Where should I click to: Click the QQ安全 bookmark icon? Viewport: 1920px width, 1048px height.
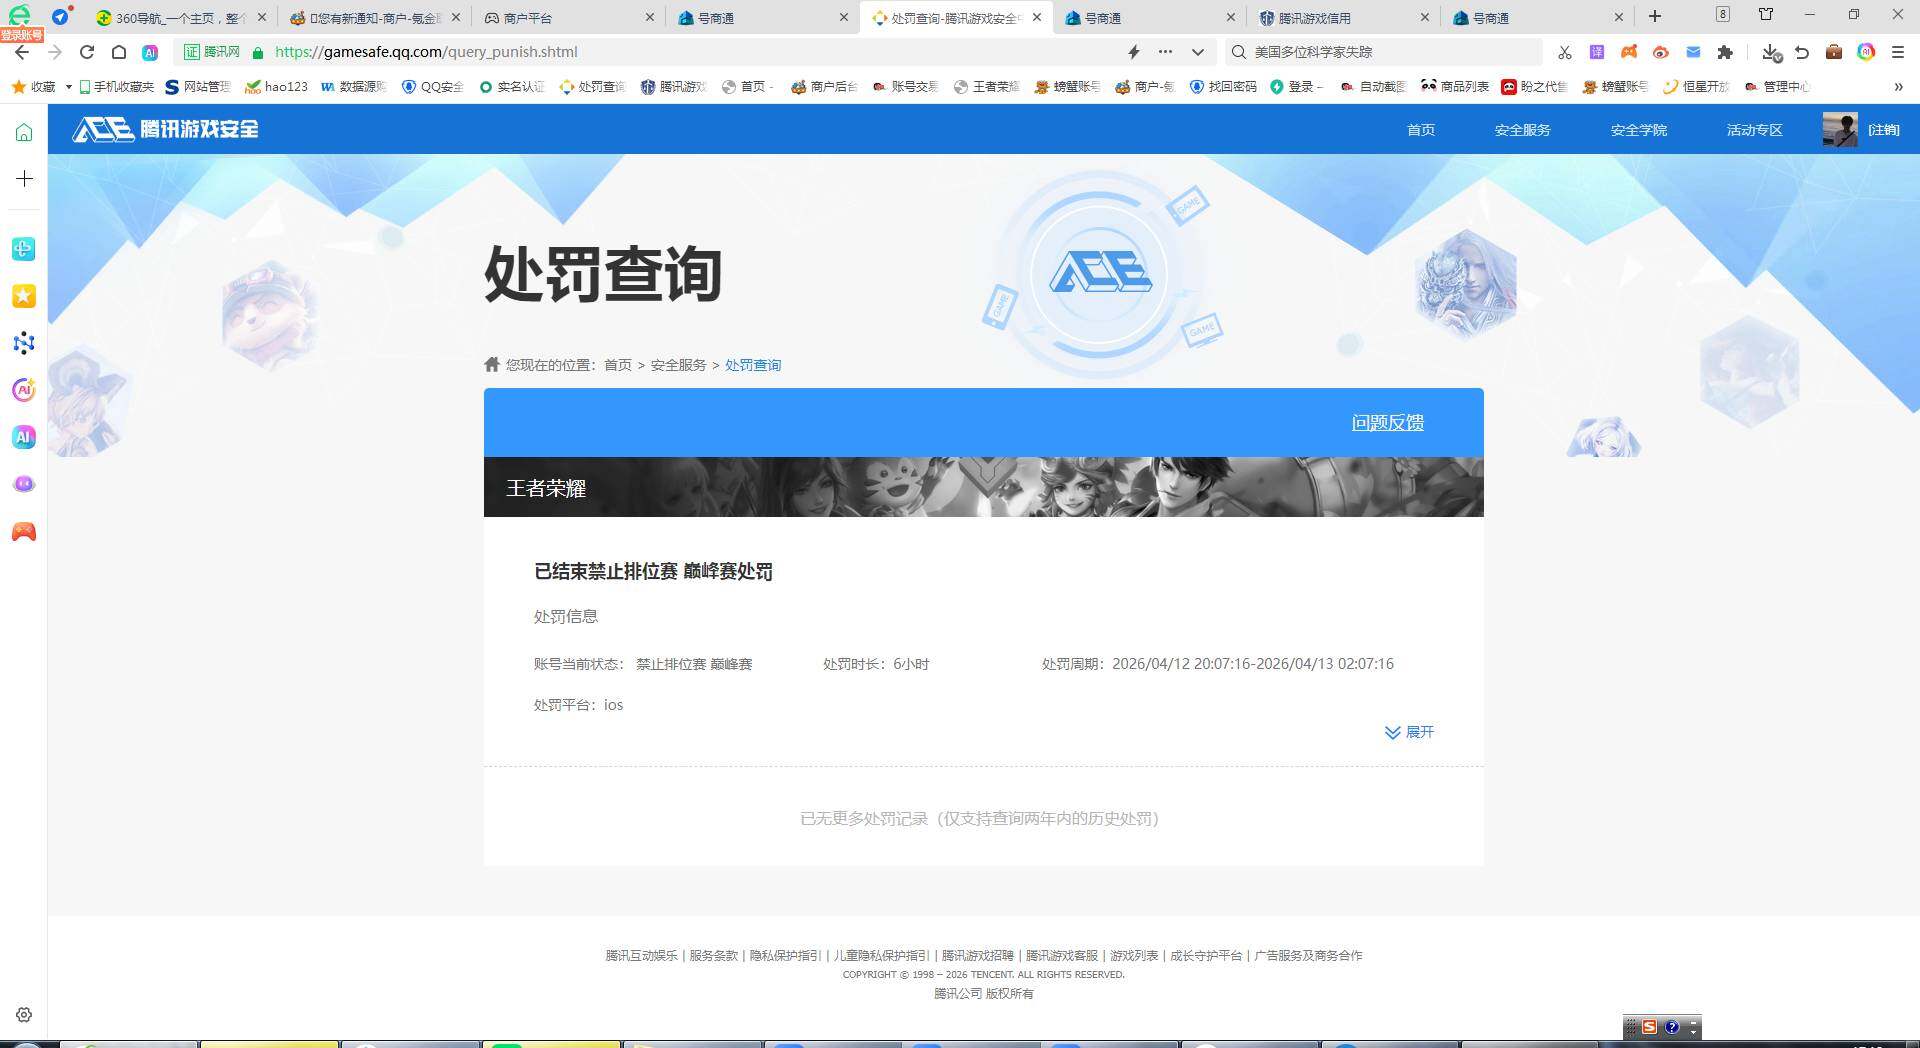407,87
